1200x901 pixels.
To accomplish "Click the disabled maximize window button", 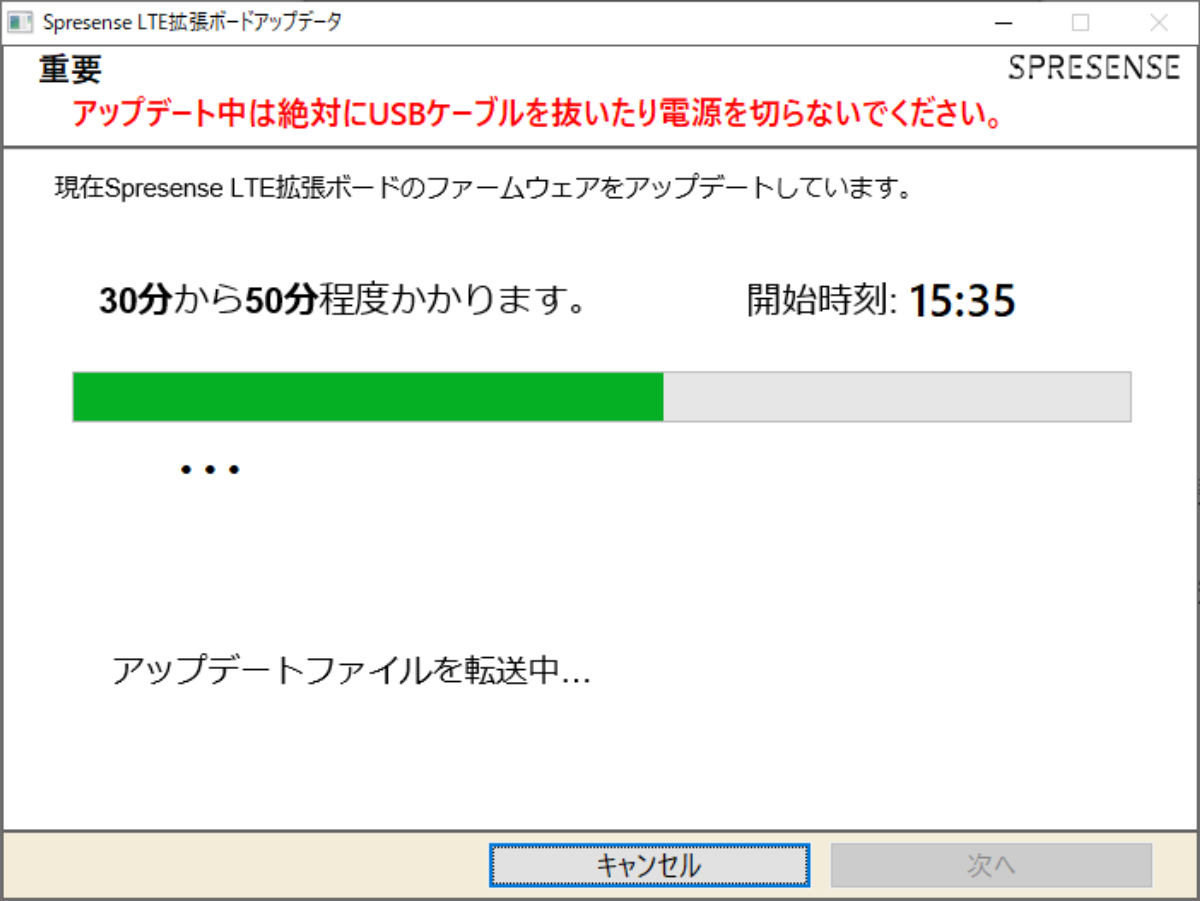I will click(1080, 22).
